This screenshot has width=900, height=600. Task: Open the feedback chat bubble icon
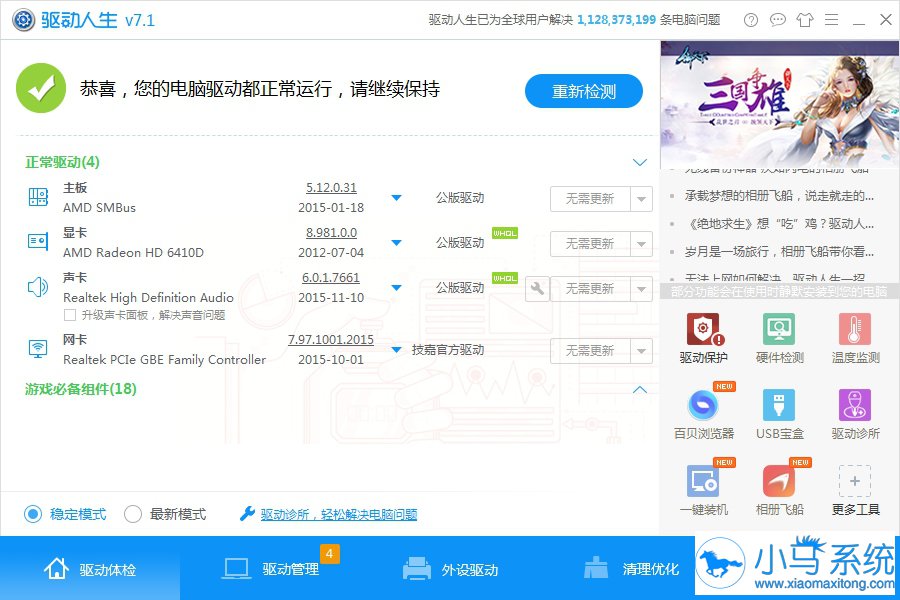[x=778, y=20]
